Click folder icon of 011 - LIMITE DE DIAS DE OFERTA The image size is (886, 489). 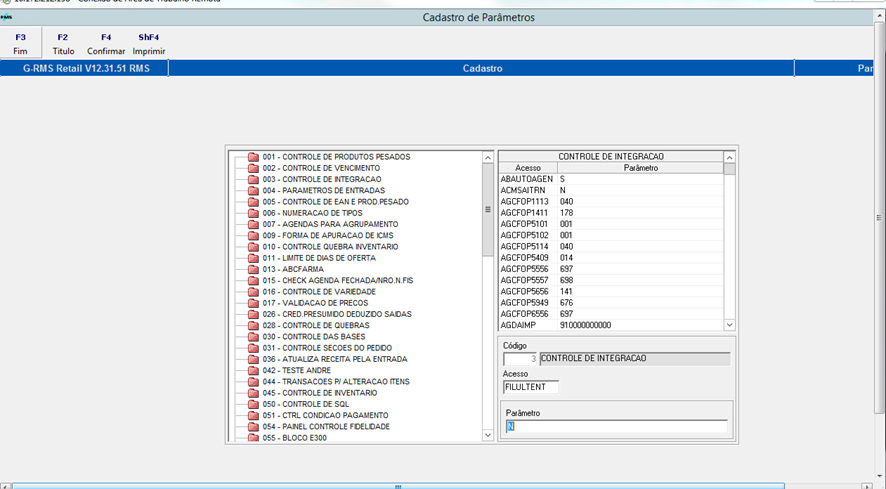click(253, 258)
